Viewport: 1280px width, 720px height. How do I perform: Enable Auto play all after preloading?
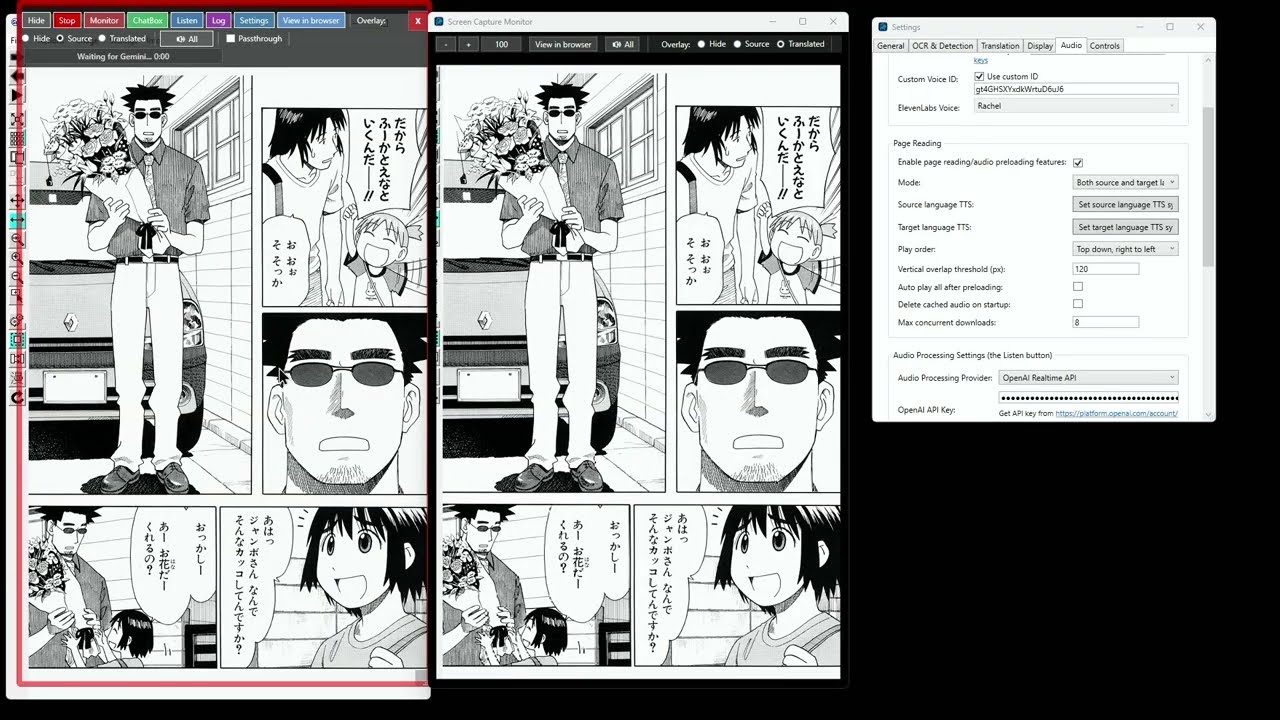1078,287
